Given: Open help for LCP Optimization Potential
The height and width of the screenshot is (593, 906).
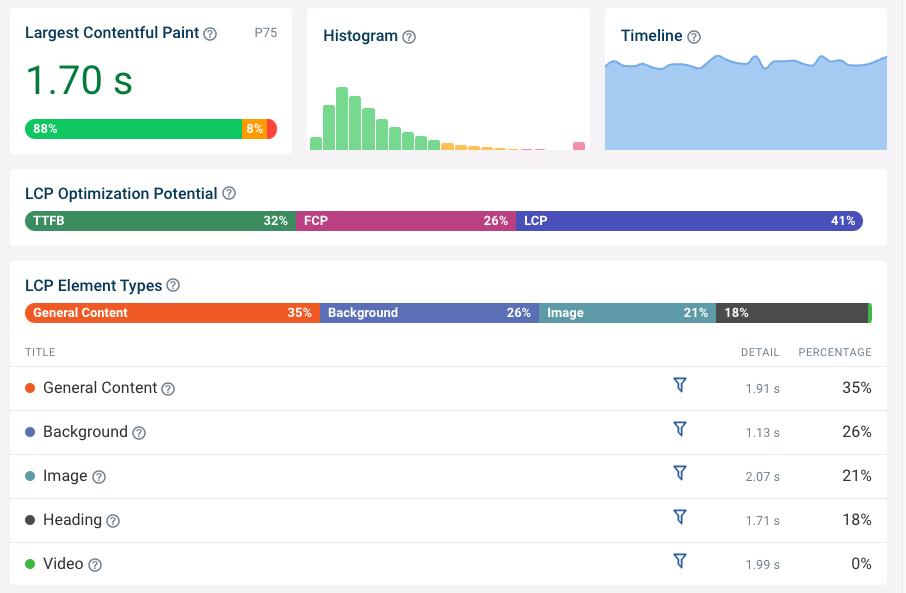Looking at the screenshot, I should pos(228,193).
